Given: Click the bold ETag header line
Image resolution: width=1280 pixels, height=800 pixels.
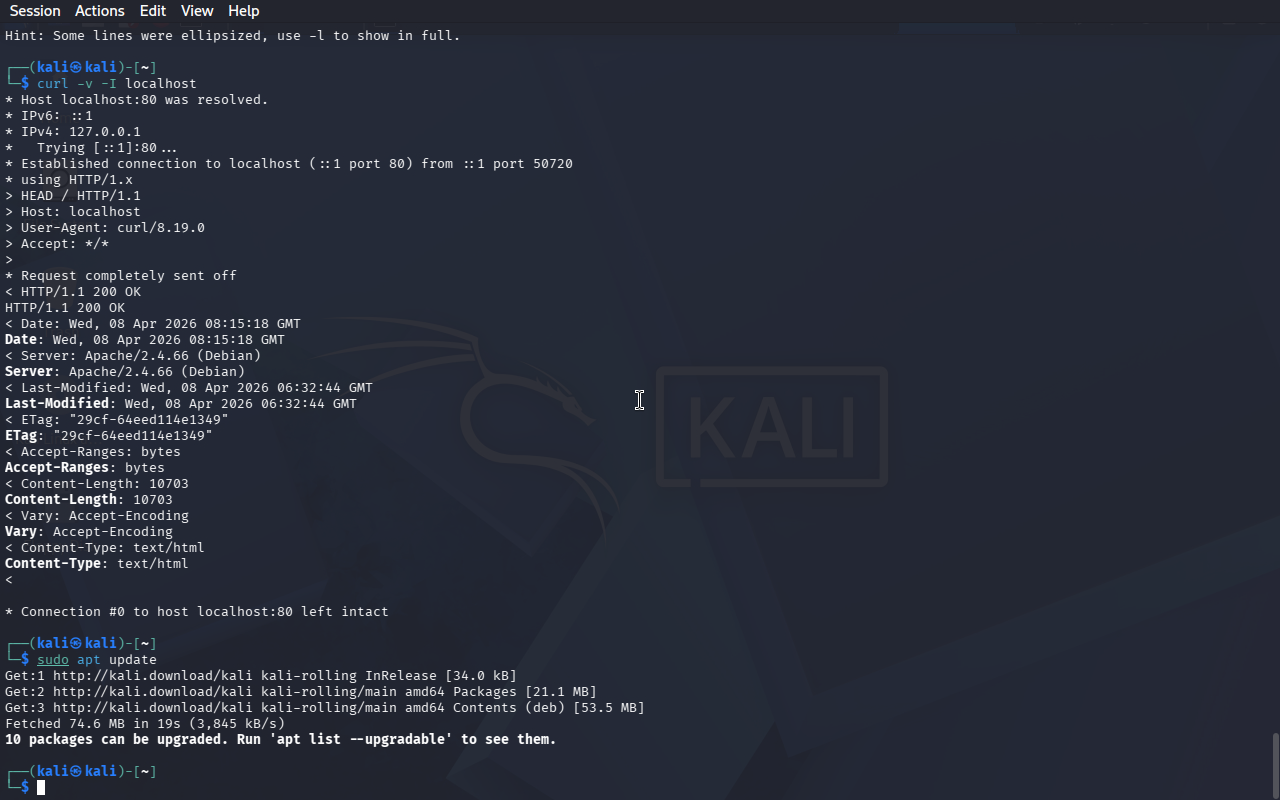Looking at the screenshot, I should tap(109, 435).
